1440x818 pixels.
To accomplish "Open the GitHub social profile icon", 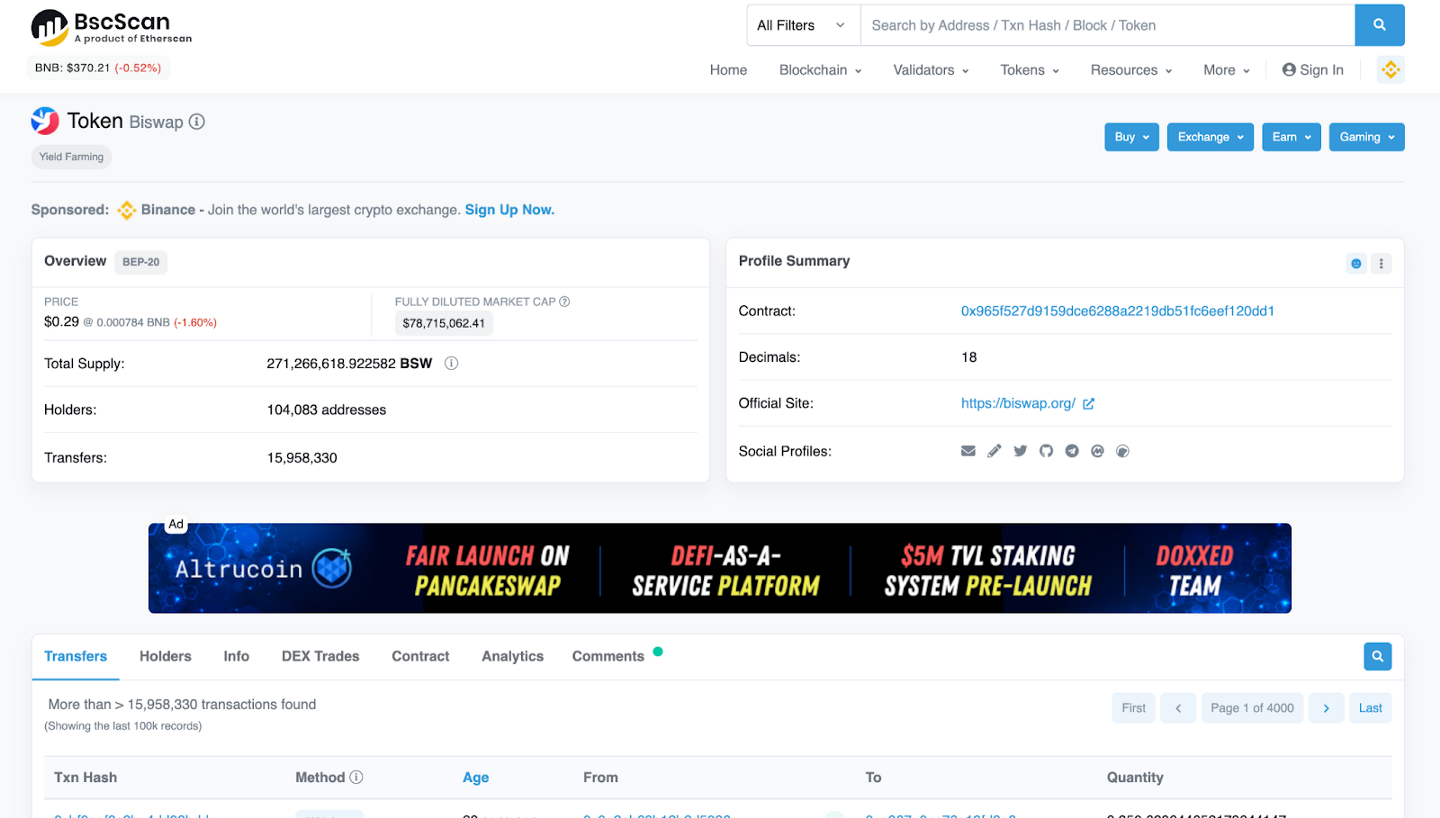I will point(1046,451).
